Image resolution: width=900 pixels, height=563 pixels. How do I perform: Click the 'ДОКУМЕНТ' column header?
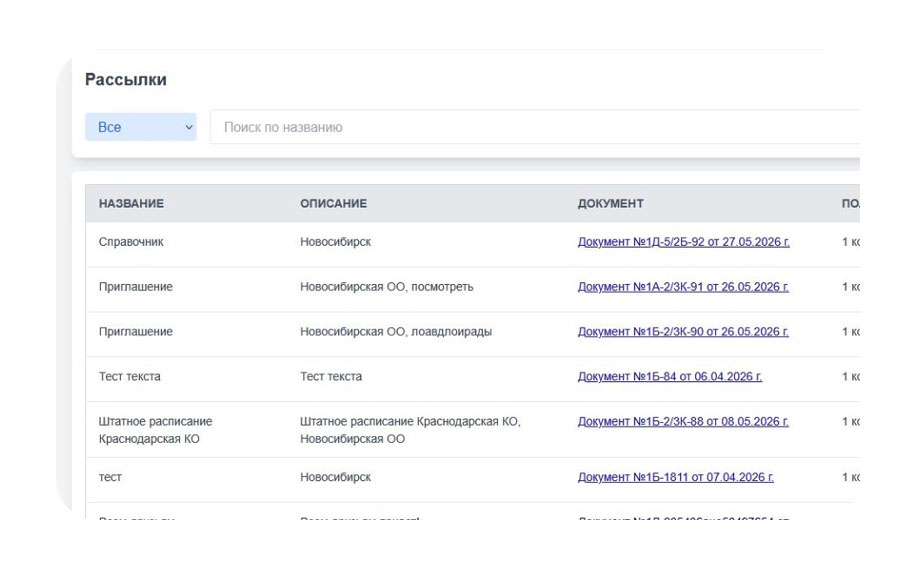point(610,203)
